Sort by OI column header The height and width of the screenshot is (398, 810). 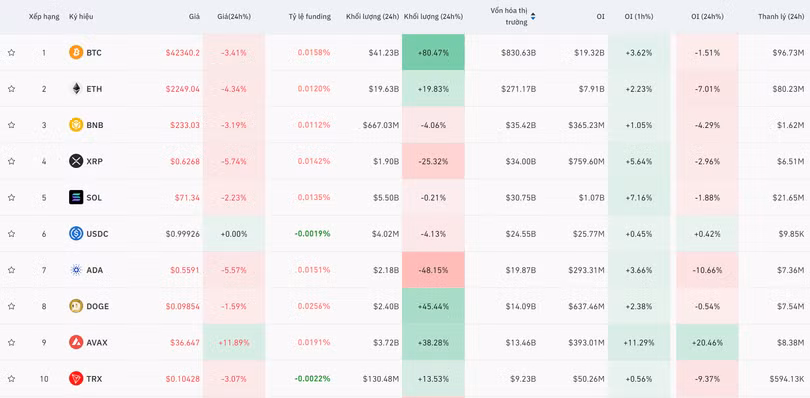[600, 17]
